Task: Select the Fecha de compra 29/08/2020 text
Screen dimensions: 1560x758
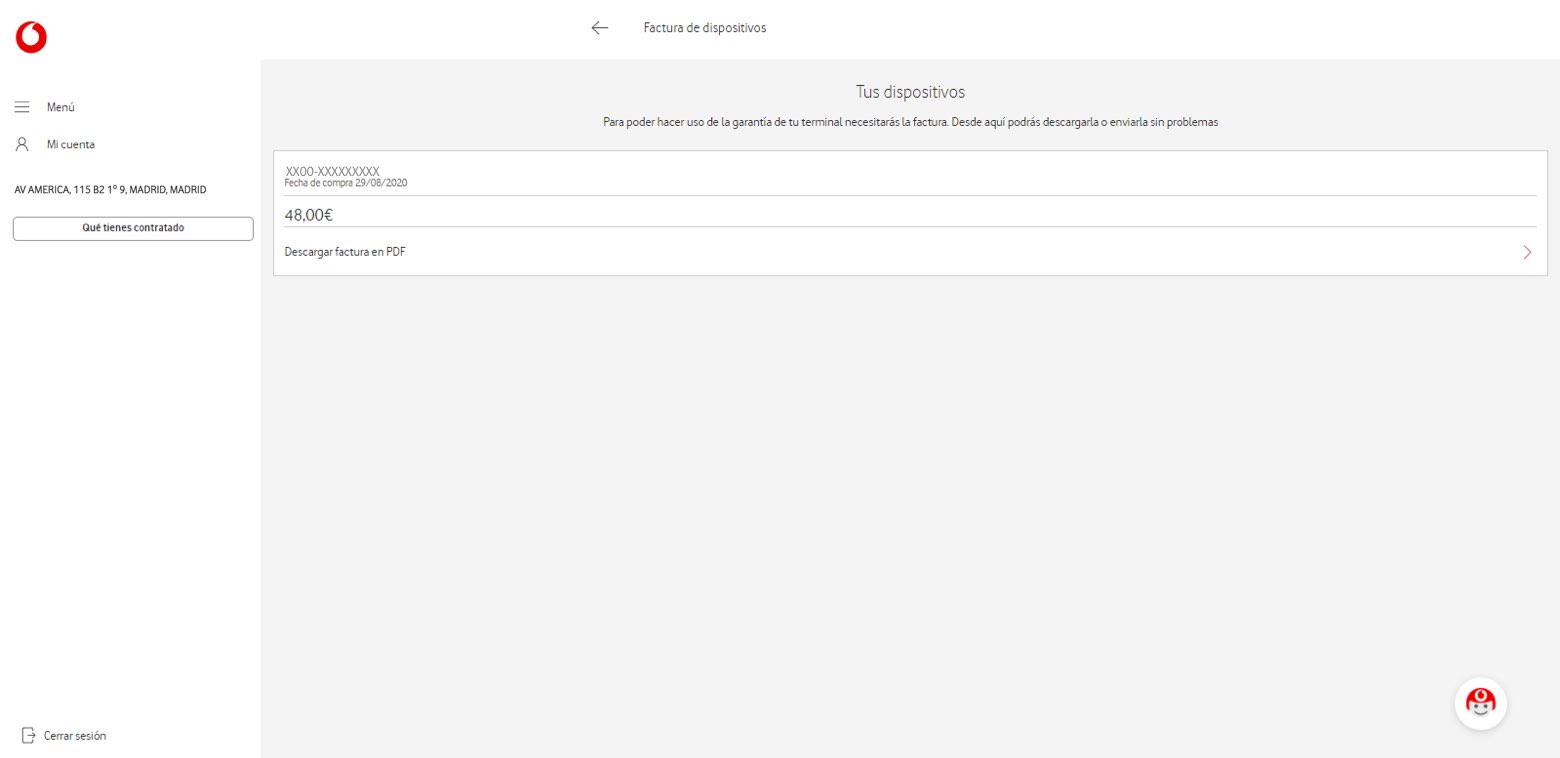Action: point(346,183)
